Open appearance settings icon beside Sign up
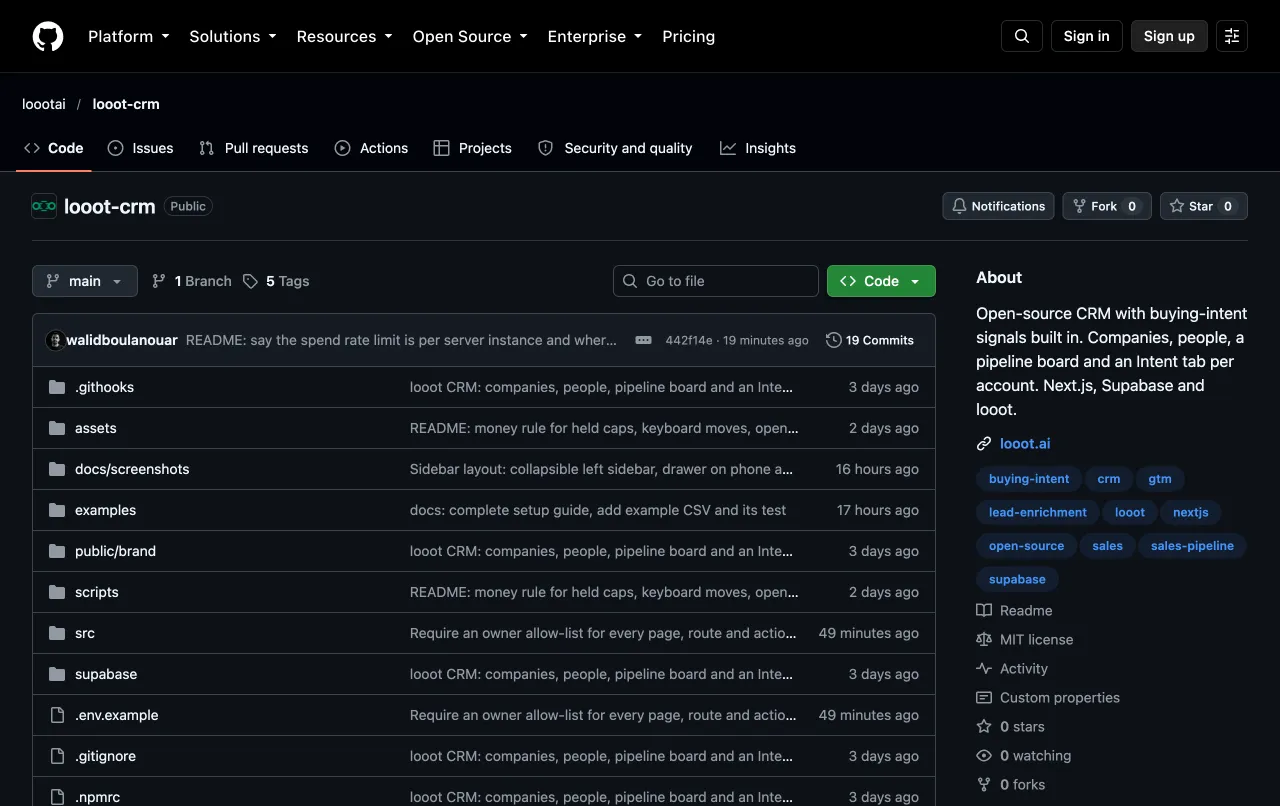Screen dimensions: 1280x806 click(1232, 36)
